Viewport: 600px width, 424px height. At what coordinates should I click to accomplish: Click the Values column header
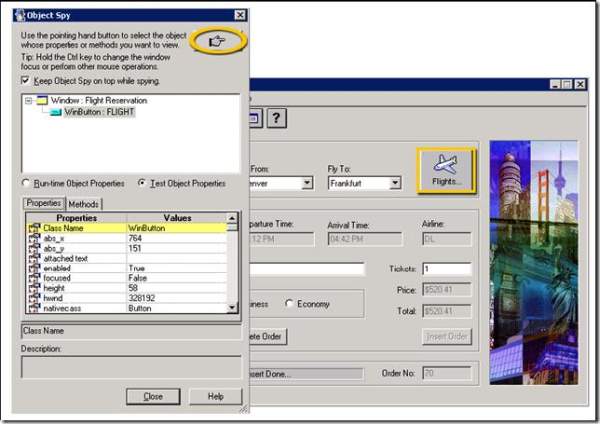pyautogui.click(x=177, y=218)
